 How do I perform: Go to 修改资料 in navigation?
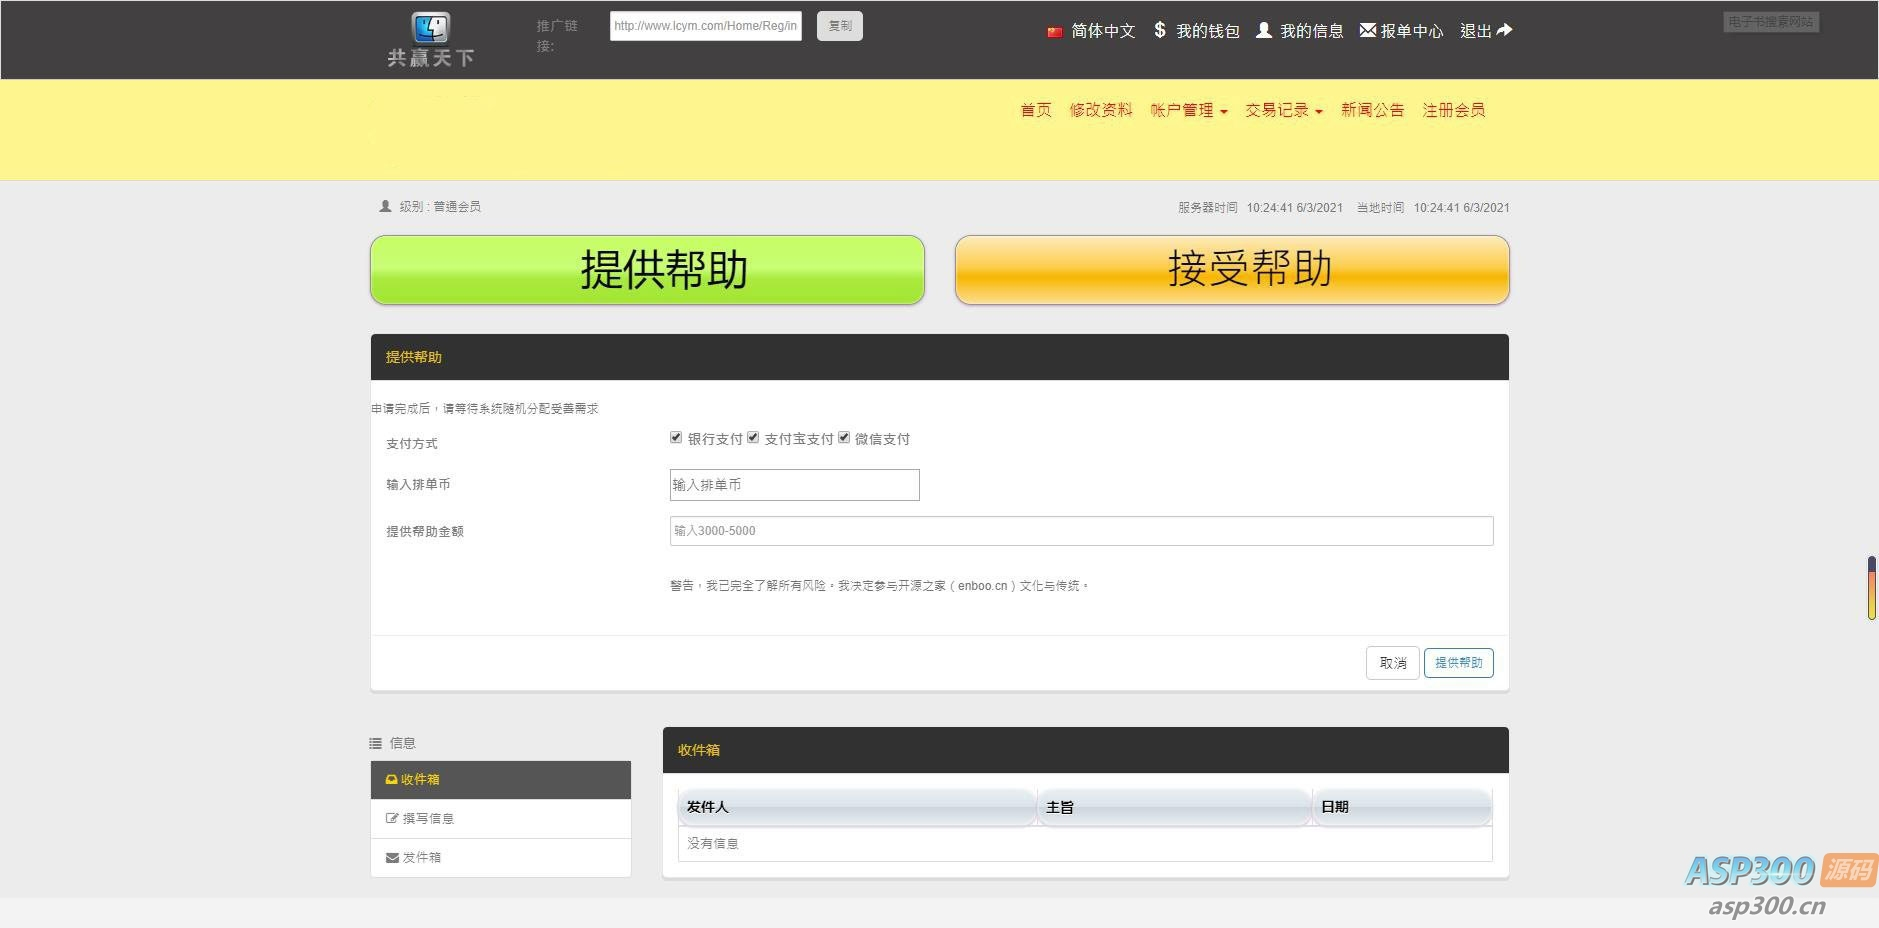coord(1101,110)
